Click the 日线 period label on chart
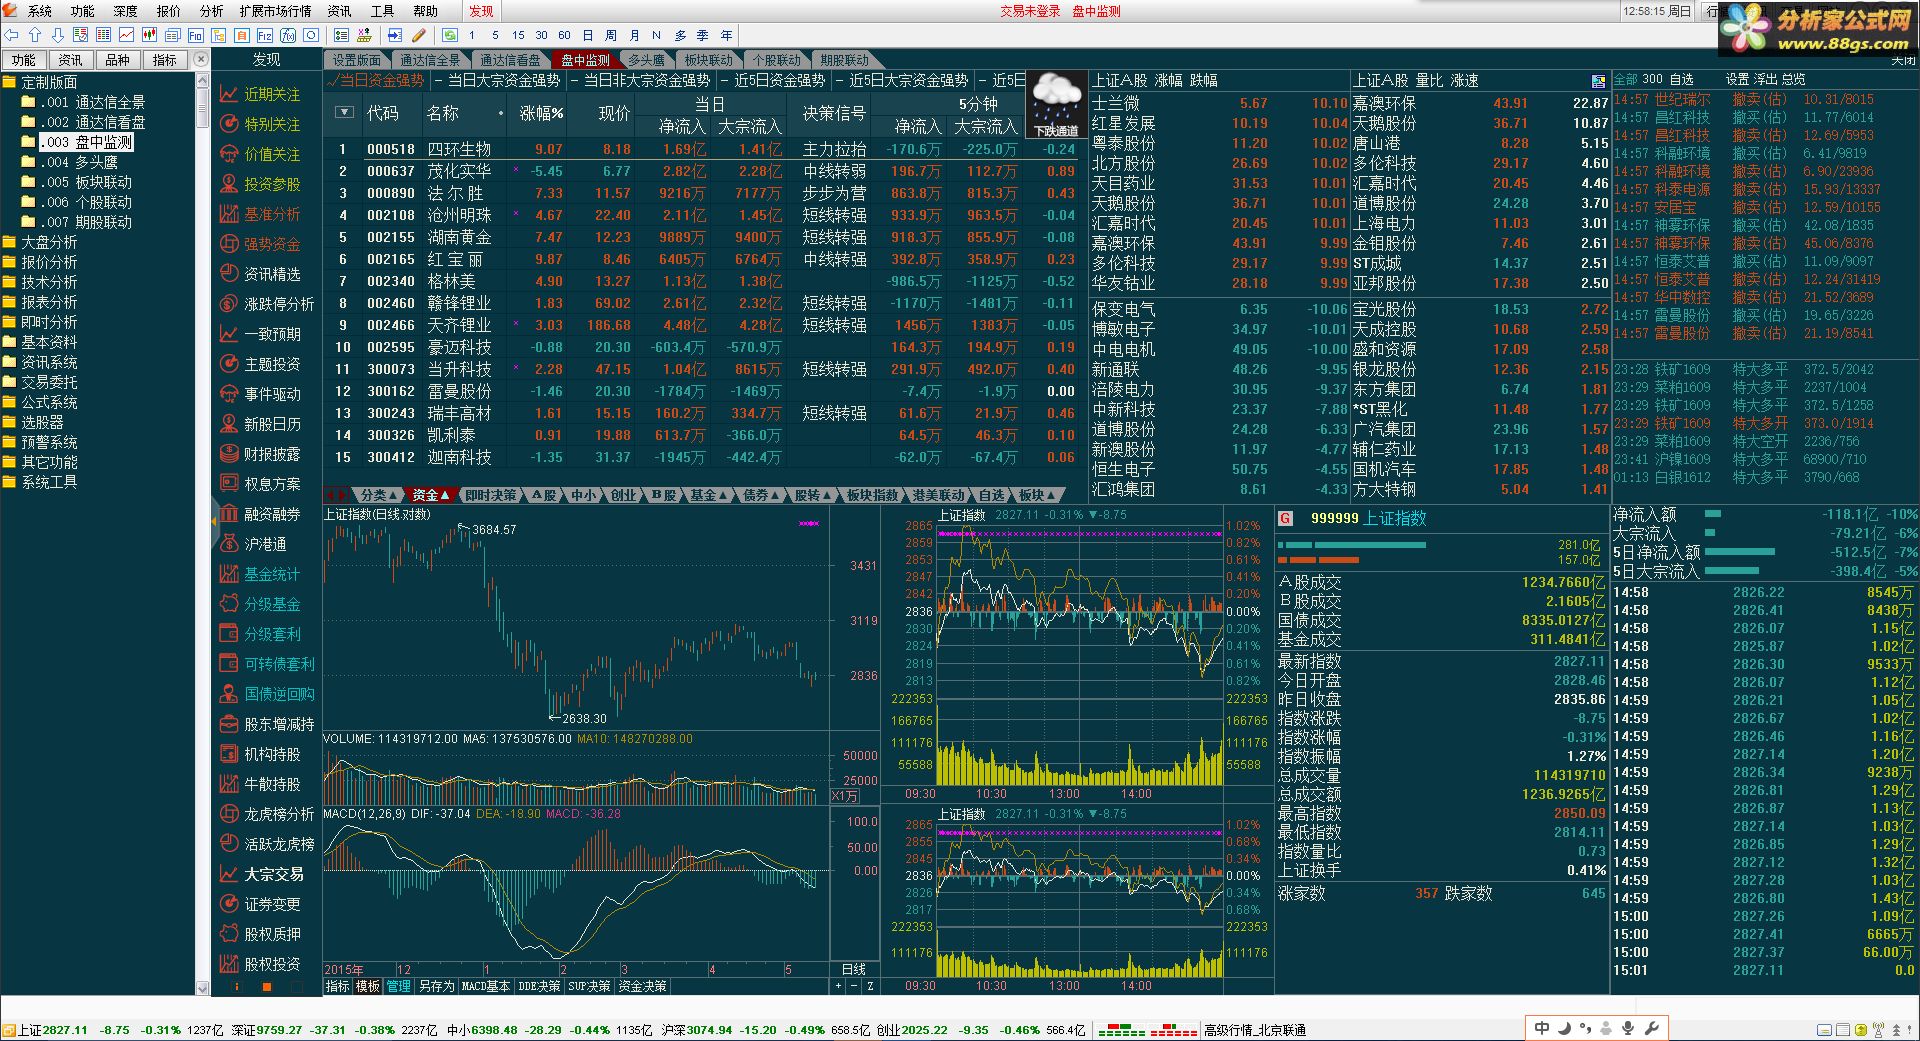1920x1041 pixels. (x=854, y=969)
